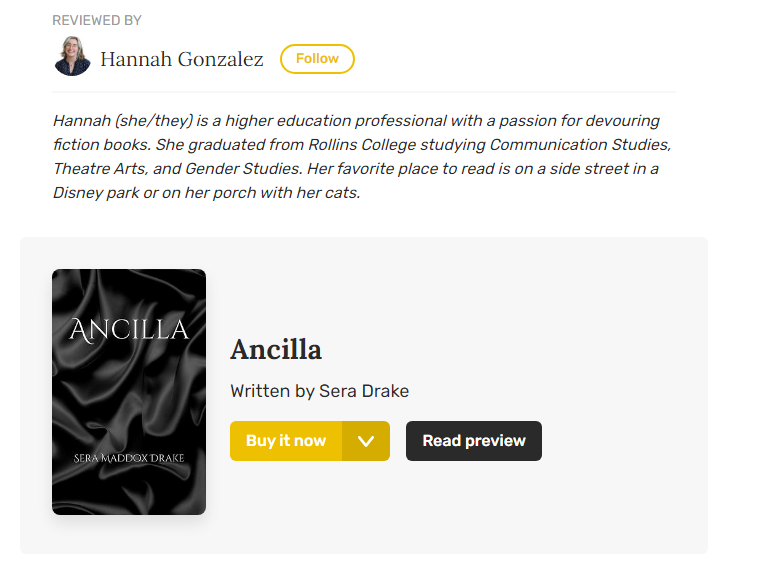Image resolution: width=758 pixels, height=572 pixels.
Task: Click the Written by Sera Drake line
Action: coord(320,391)
